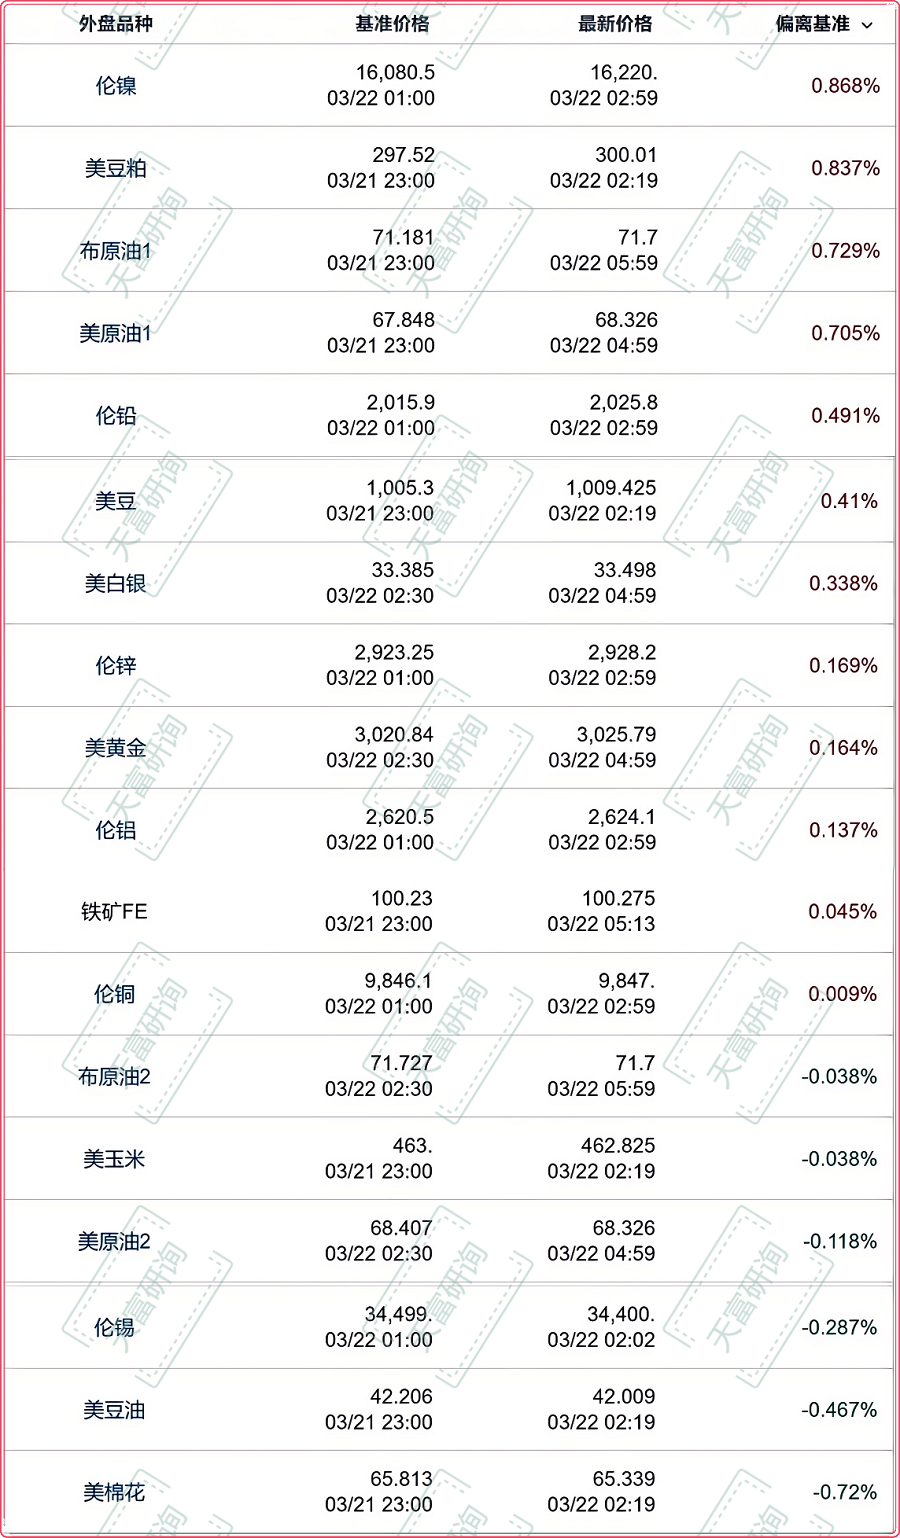The image size is (900, 1538).
Task: Open the 美黄金 commodity link
Action: tap(116, 747)
